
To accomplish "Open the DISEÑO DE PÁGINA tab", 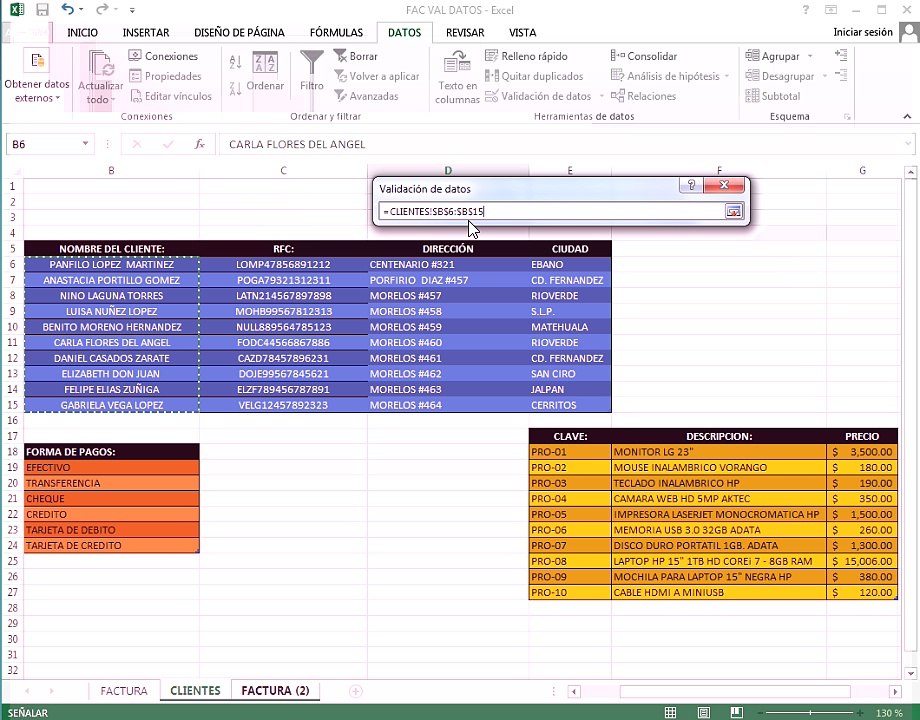I will pos(239,33).
